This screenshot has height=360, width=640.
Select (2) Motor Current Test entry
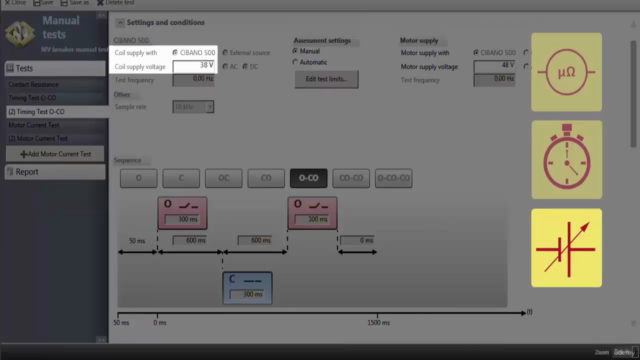pyautogui.click(x=56, y=138)
